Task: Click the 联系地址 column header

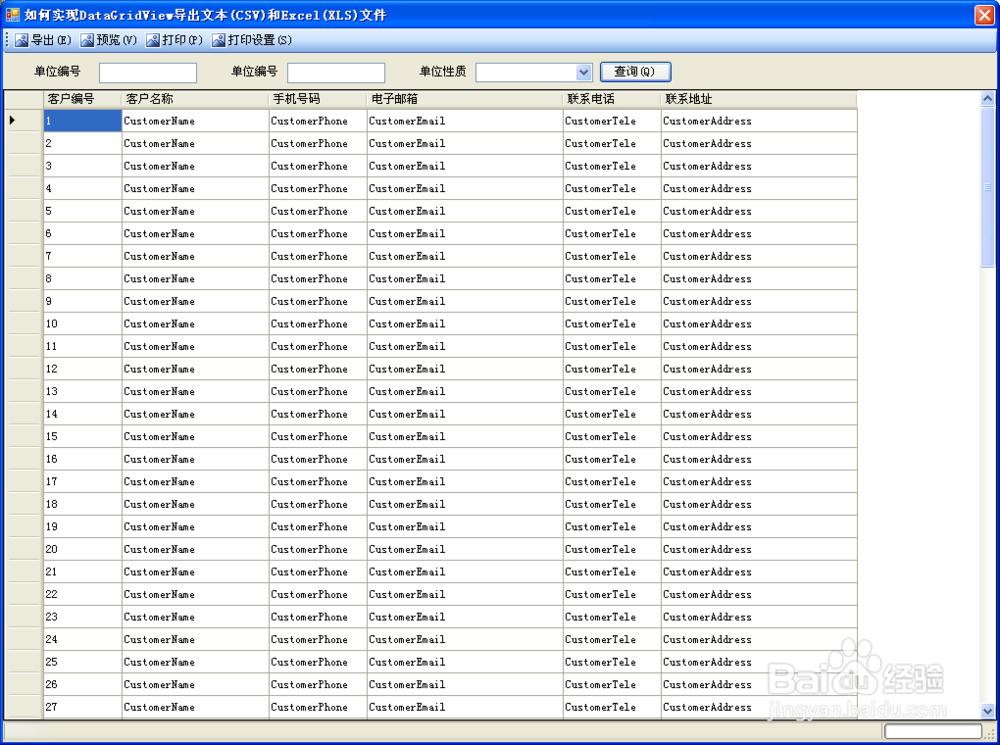Action: click(759, 99)
